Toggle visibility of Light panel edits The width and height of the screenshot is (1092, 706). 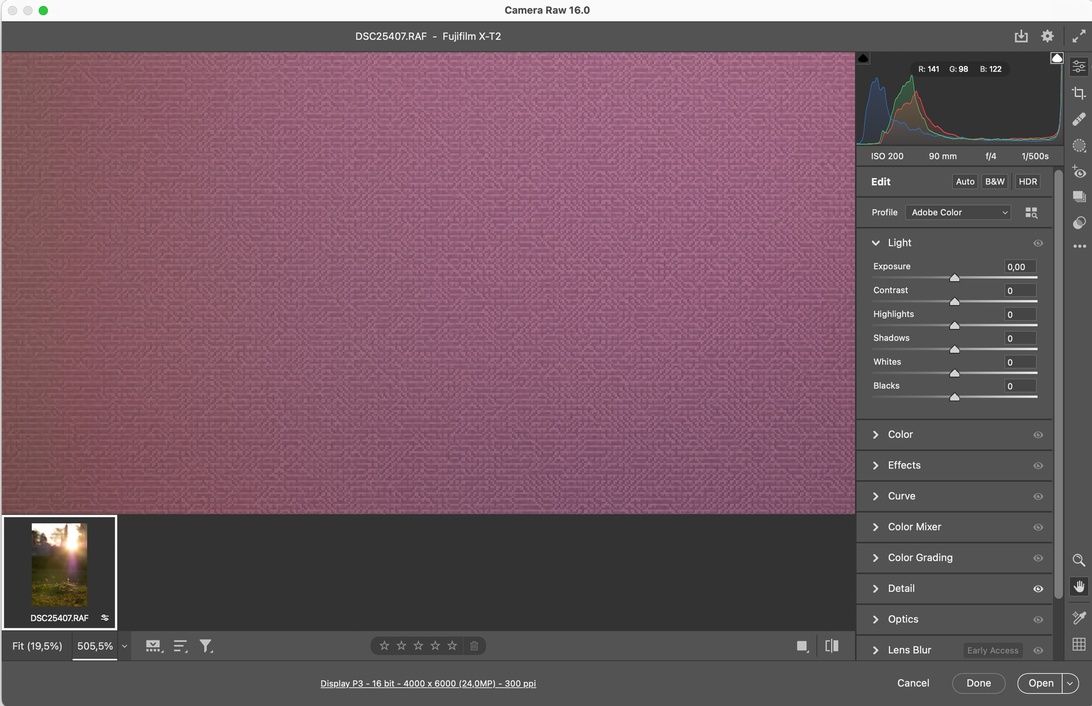(x=1038, y=243)
